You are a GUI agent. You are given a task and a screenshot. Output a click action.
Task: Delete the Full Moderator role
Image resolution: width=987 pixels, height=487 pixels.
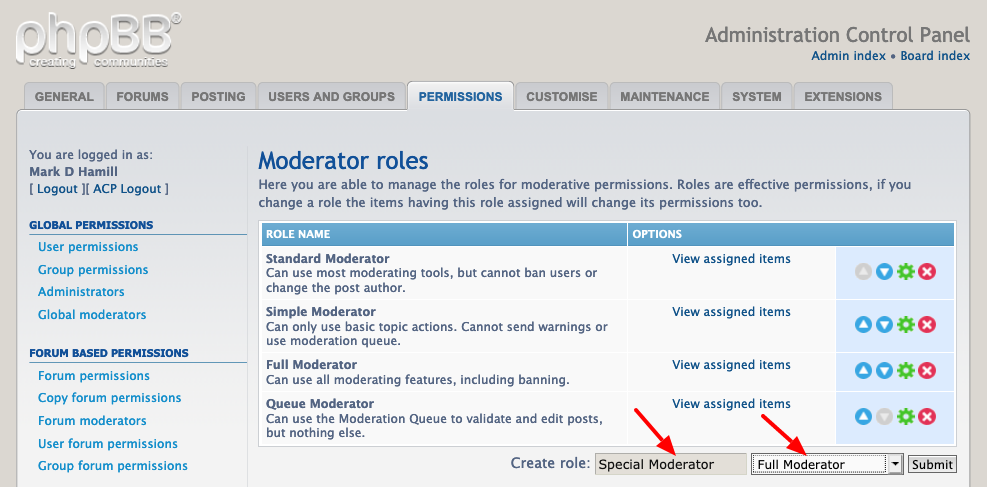coord(927,371)
